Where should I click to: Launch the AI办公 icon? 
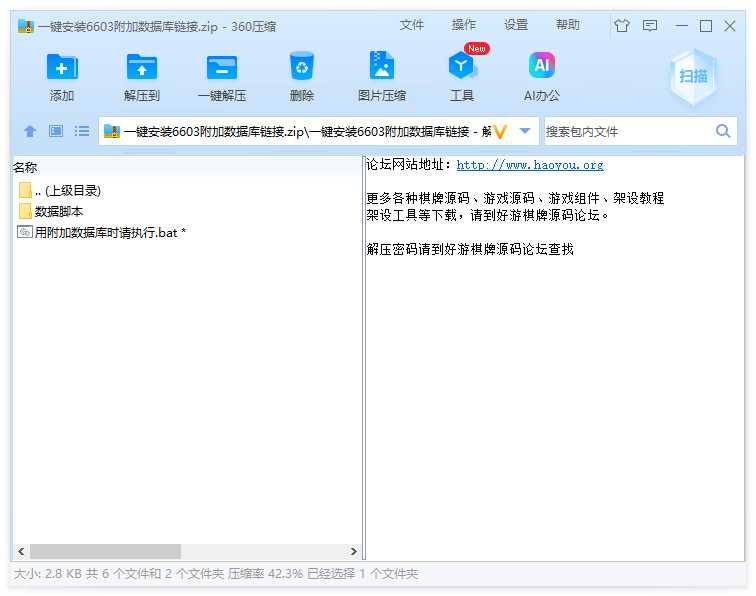point(542,65)
